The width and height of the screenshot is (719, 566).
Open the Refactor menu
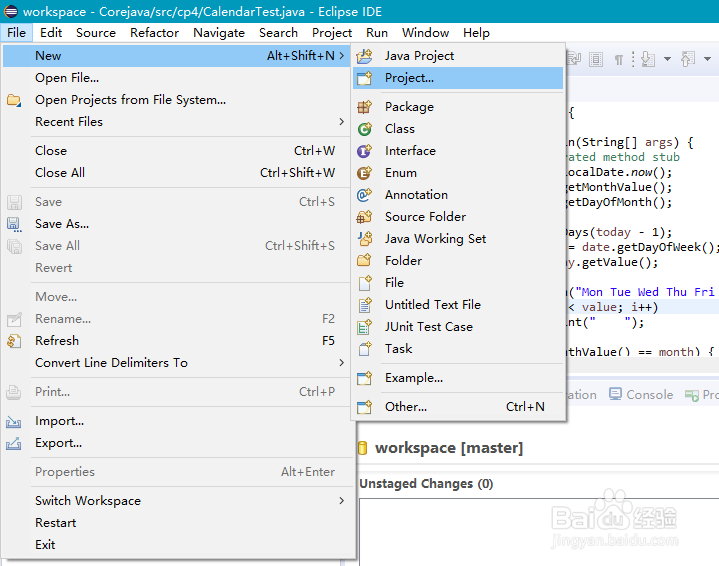click(x=155, y=33)
